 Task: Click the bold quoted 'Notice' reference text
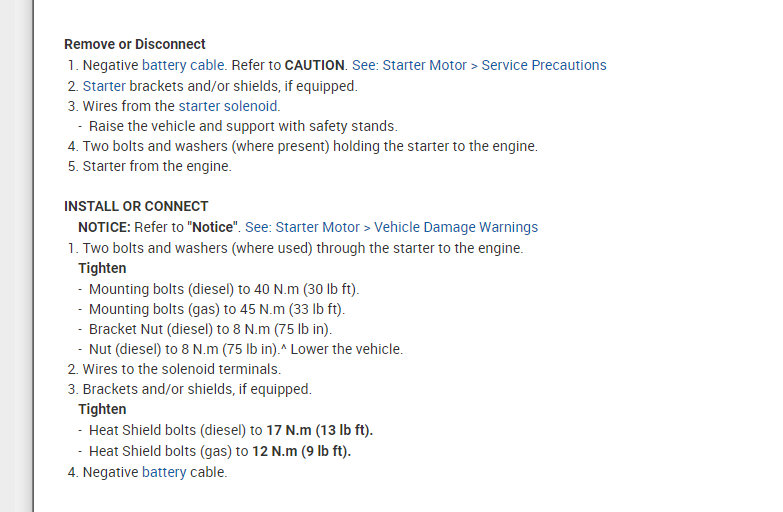(x=215, y=227)
